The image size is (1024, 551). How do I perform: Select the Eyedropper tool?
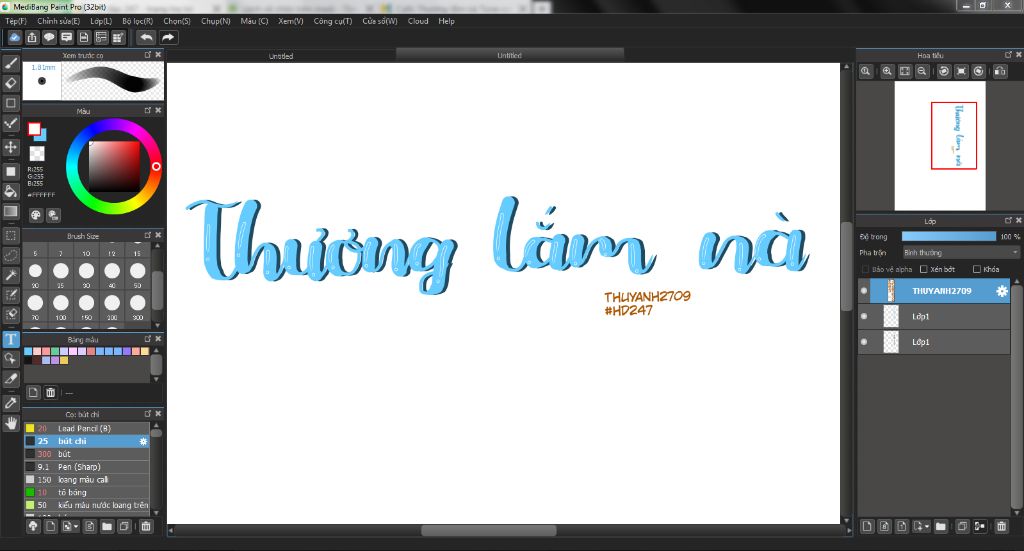[11, 403]
